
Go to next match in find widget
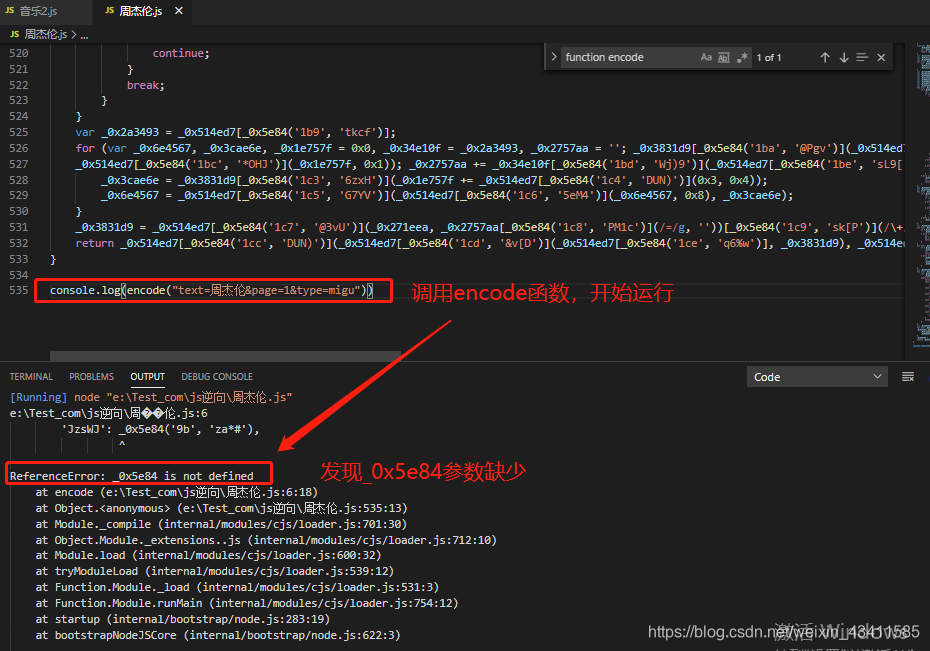click(843, 57)
